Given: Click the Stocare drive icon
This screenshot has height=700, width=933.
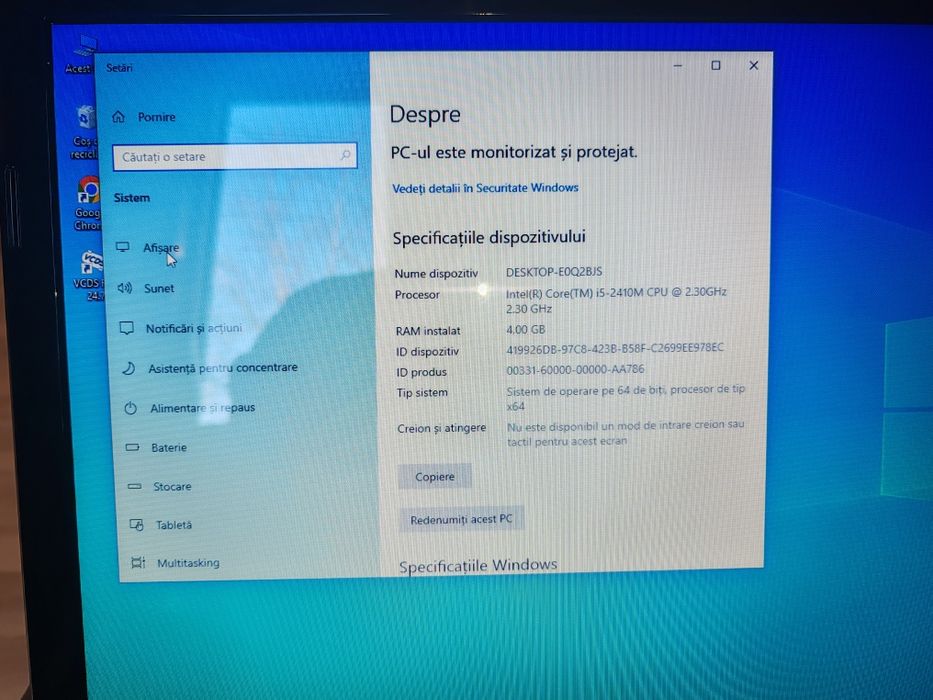Looking at the screenshot, I should click(x=134, y=486).
